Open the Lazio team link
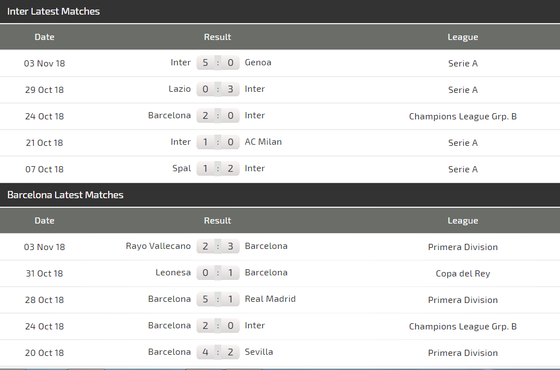Image resolution: width=560 pixels, height=370 pixels. 180,89
